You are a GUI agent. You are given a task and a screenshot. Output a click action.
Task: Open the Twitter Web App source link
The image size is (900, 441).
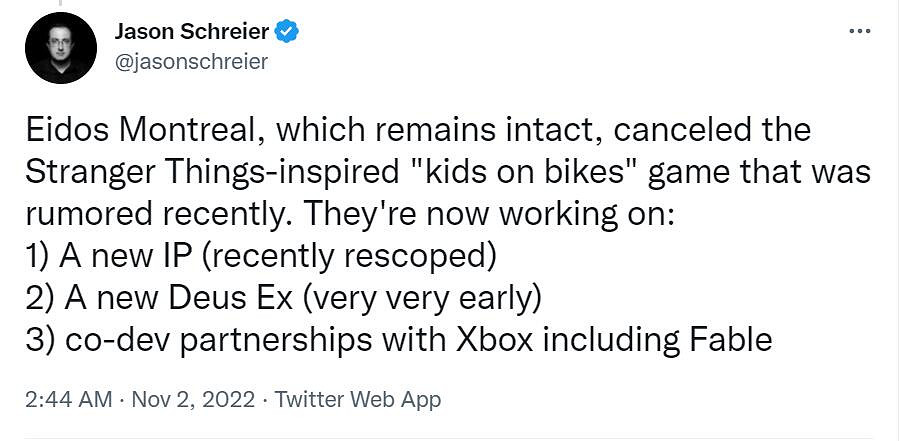[357, 399]
